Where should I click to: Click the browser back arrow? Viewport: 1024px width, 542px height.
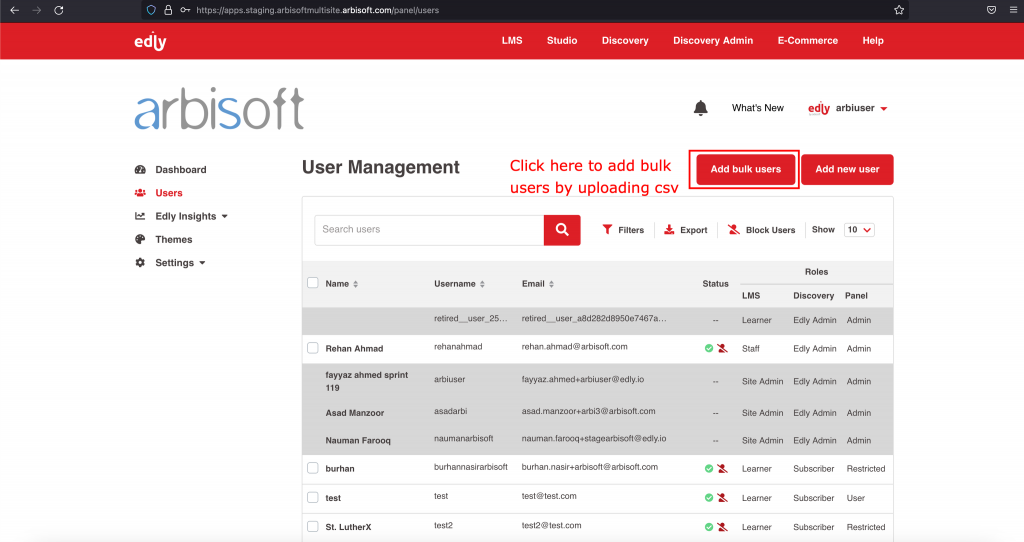point(14,10)
